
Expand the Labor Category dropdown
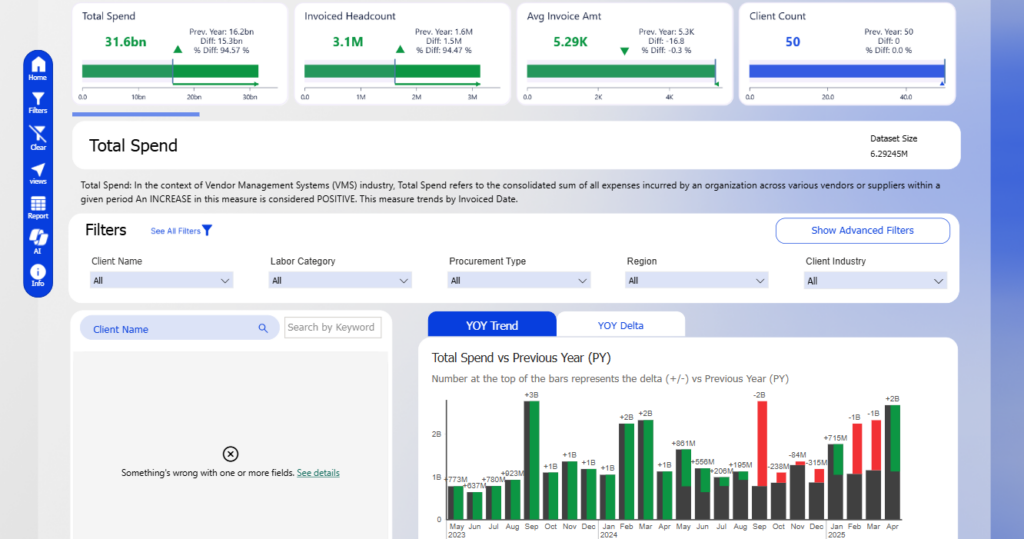tap(340, 281)
